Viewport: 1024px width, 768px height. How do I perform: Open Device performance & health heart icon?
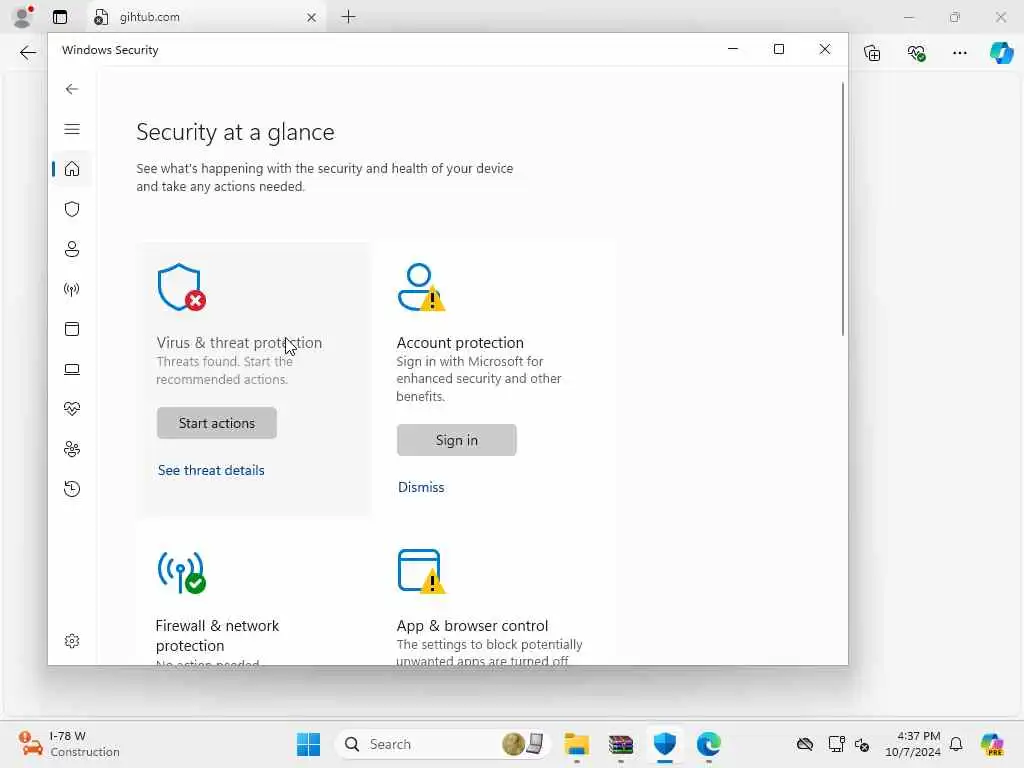(x=72, y=409)
